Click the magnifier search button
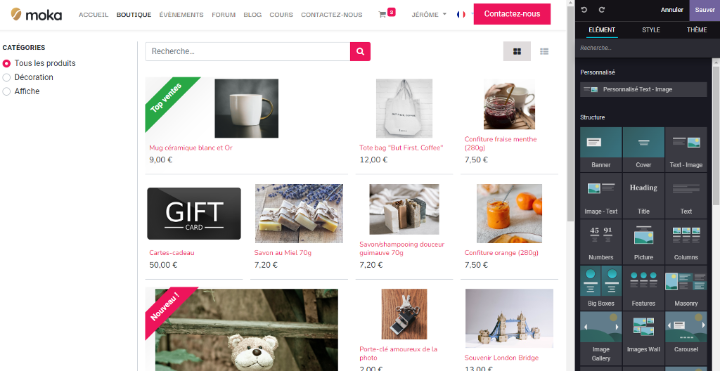Viewport: 720px width, 371px height. (x=360, y=51)
